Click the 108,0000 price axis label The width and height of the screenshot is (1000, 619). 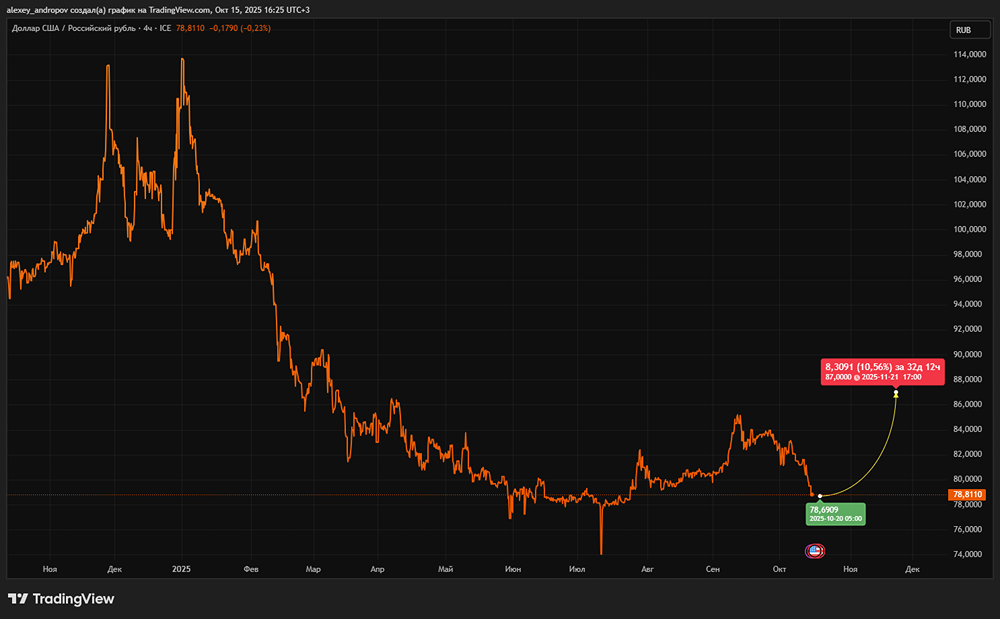969,129
